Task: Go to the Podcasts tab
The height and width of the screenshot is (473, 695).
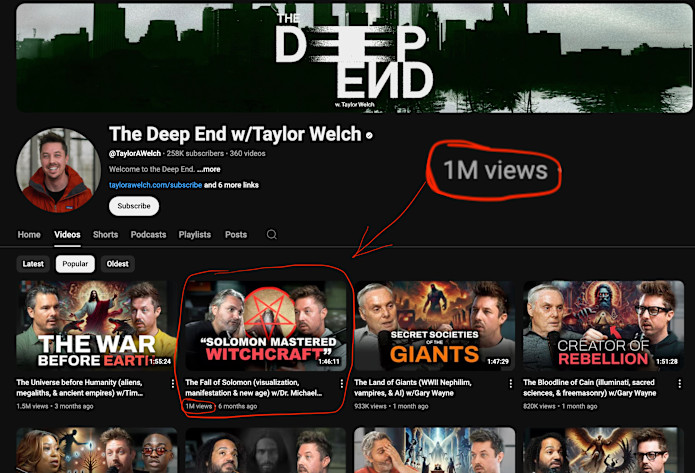Action: point(148,235)
